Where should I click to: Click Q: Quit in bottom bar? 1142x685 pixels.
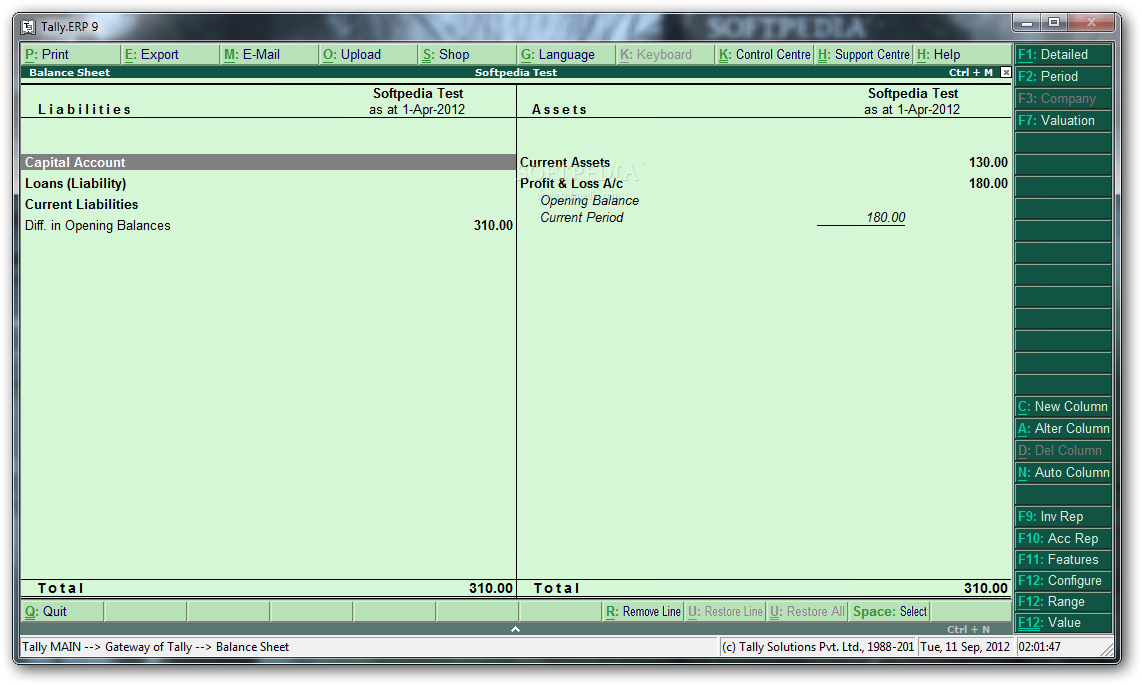point(63,611)
